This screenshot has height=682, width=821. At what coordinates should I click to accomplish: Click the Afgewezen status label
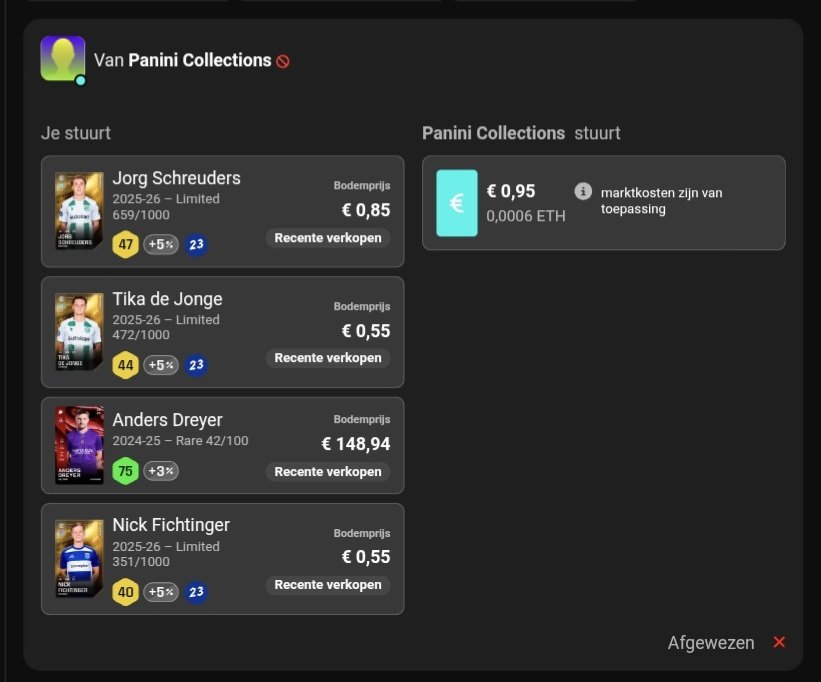tap(711, 643)
